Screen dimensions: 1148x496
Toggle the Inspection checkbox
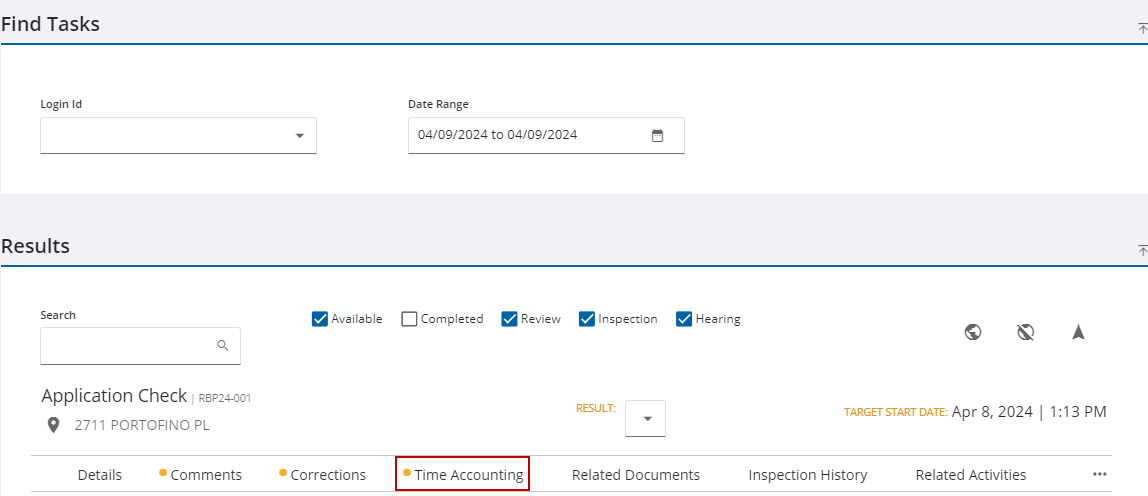587,319
